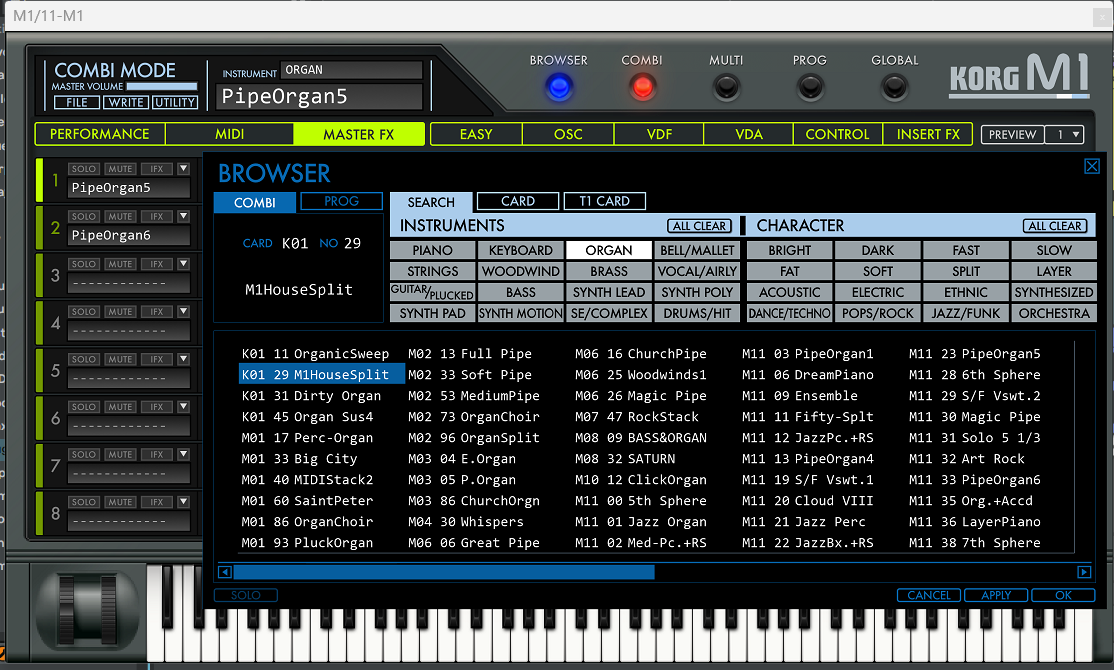Solo timbre 2 PipeOrgan6
This screenshot has height=670, width=1114.
click(x=84, y=217)
